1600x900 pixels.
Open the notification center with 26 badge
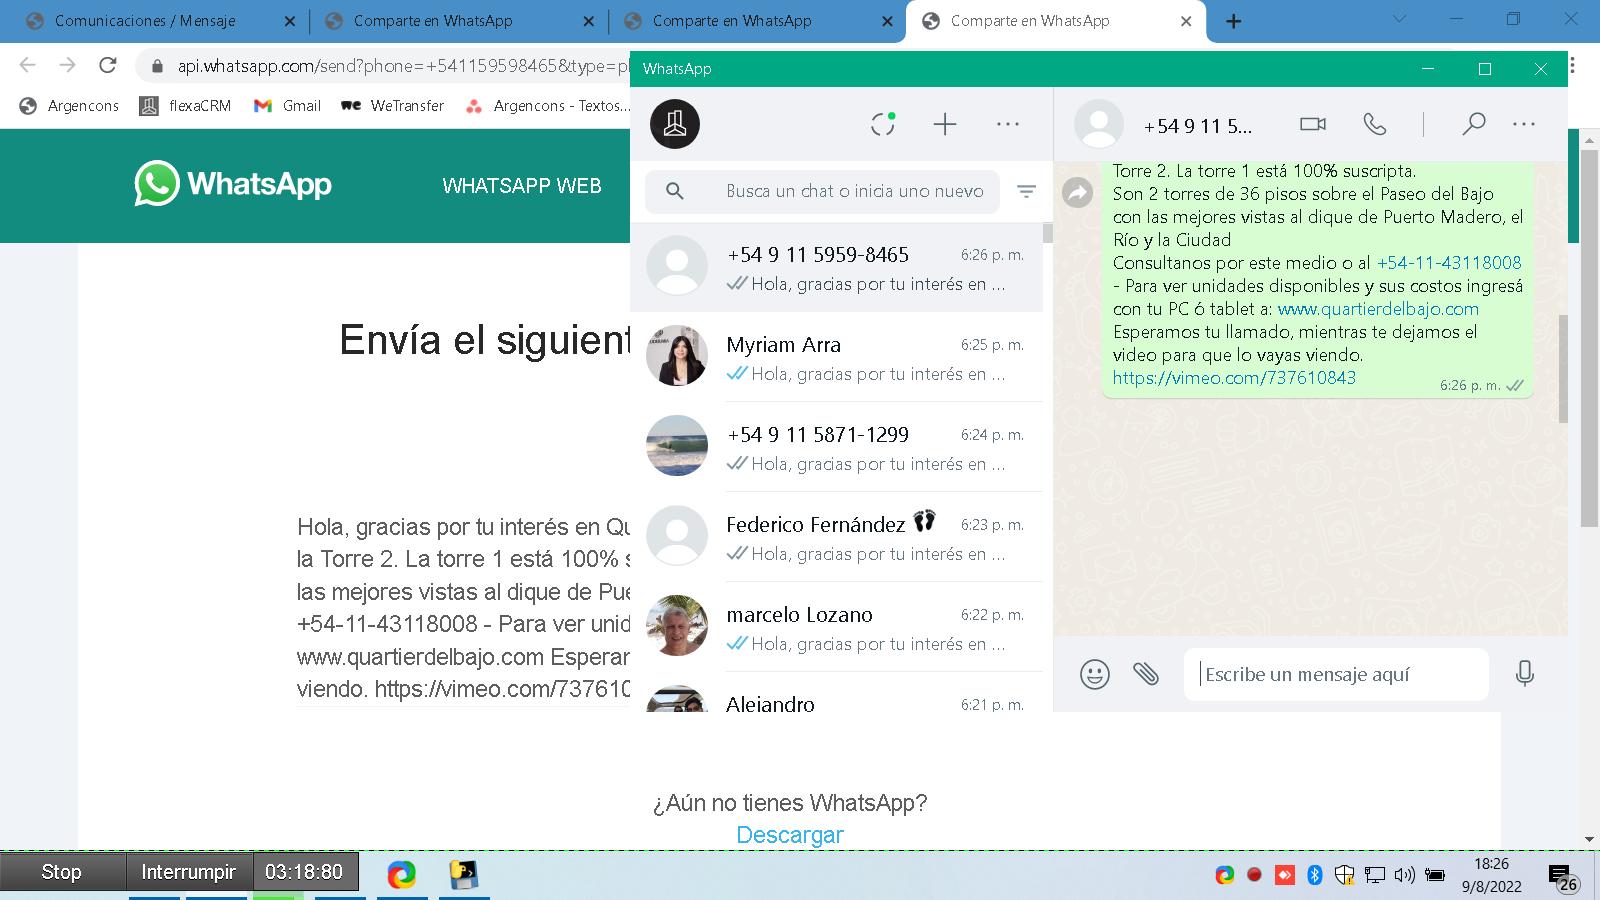1563,877
